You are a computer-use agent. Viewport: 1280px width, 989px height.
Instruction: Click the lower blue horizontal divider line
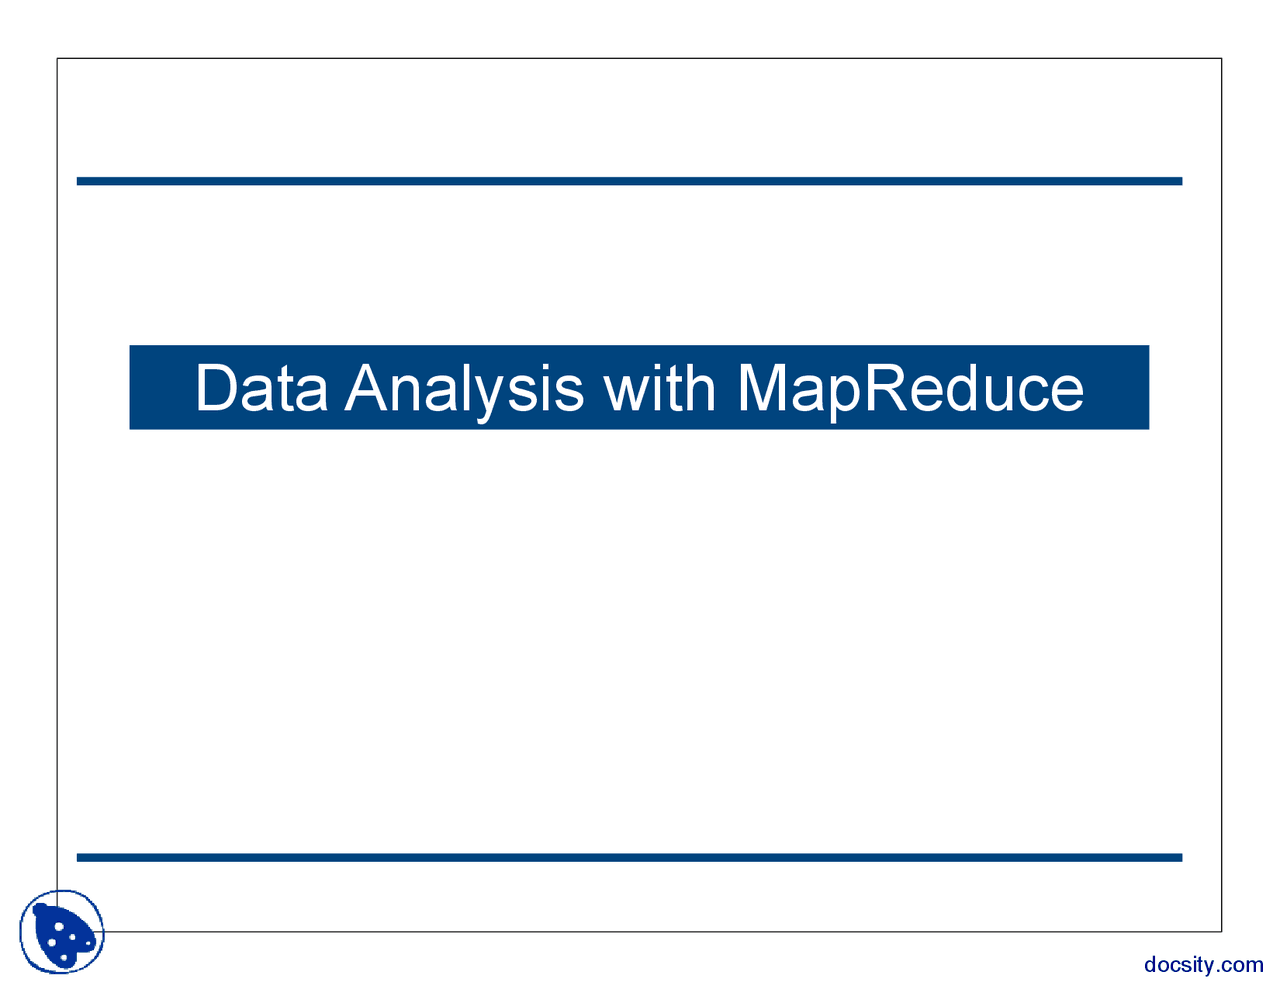click(629, 857)
